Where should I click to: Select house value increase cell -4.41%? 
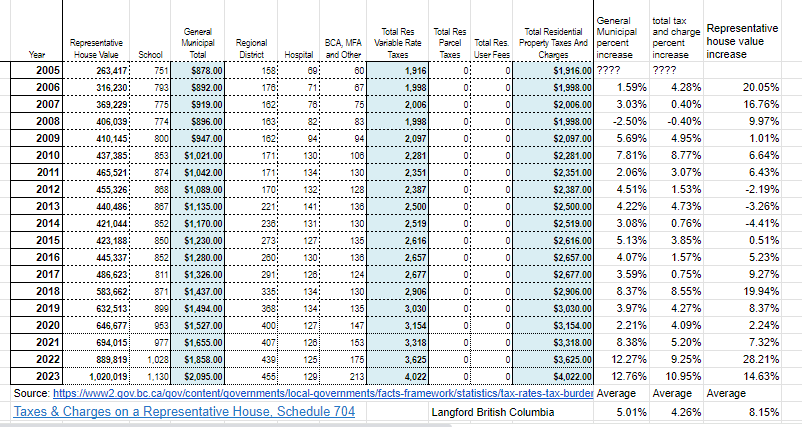[742, 223]
